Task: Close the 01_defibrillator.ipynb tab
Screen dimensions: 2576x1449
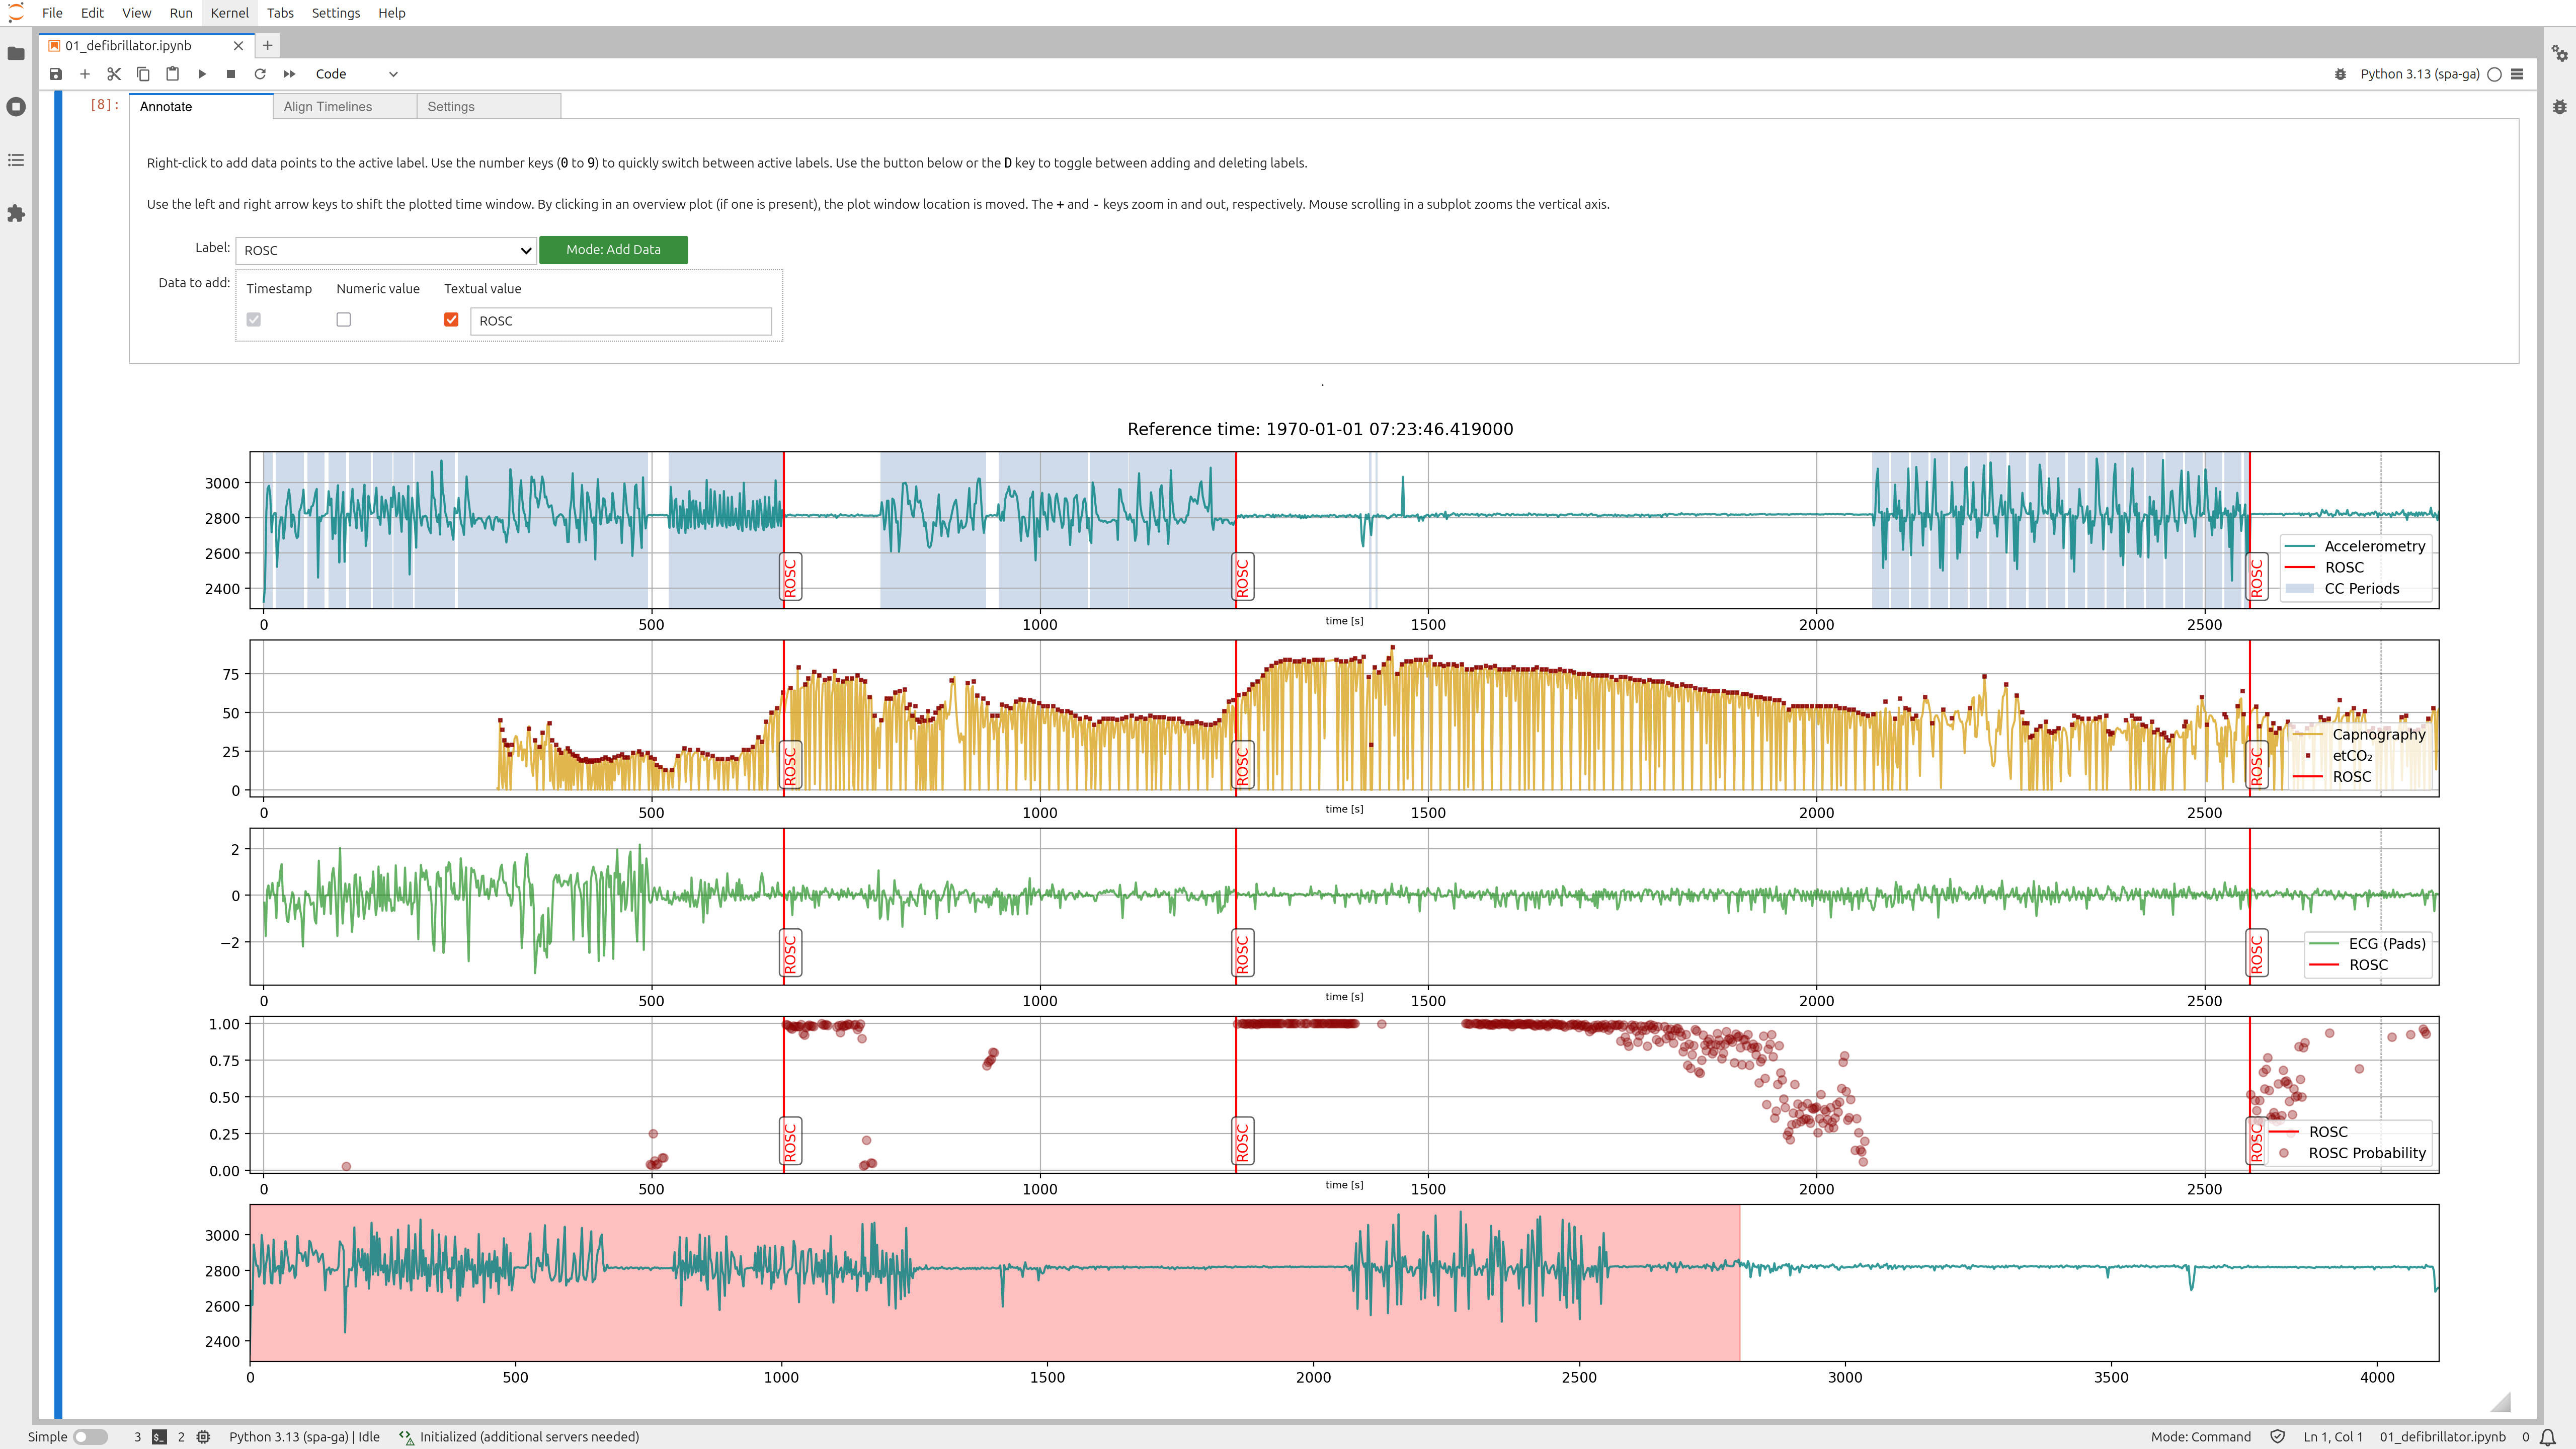Action: pos(238,46)
